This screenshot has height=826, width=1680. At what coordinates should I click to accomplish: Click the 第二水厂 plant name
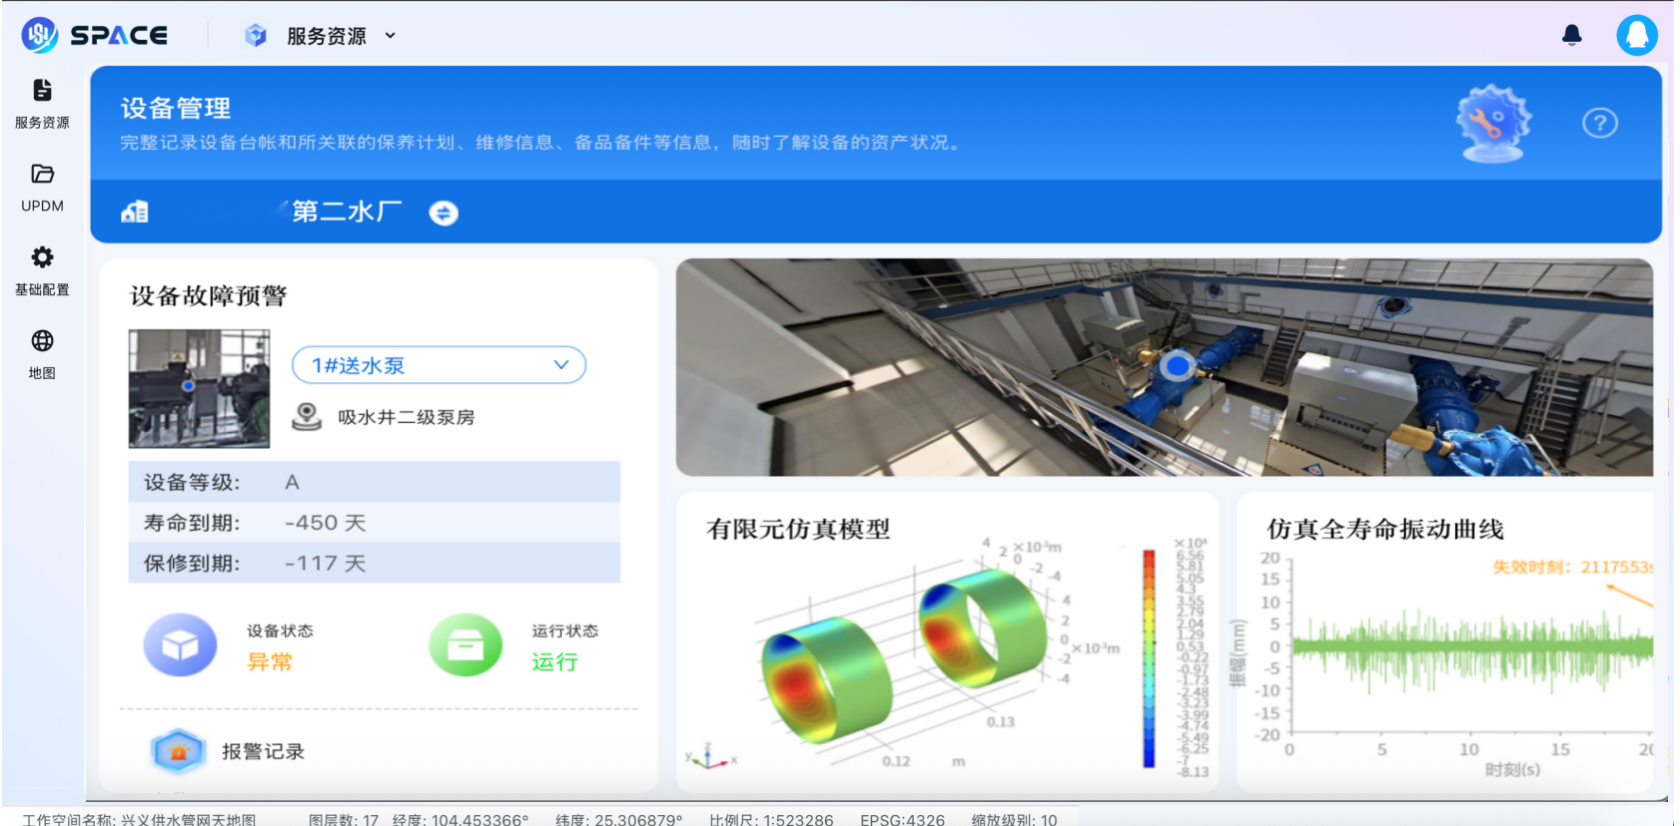[x=347, y=212]
